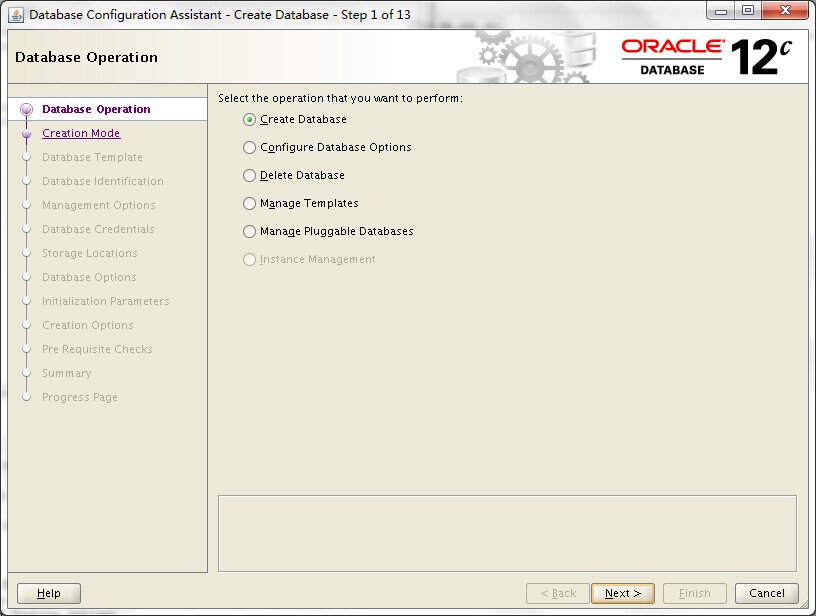
Task: Click the Next button
Action: point(622,593)
